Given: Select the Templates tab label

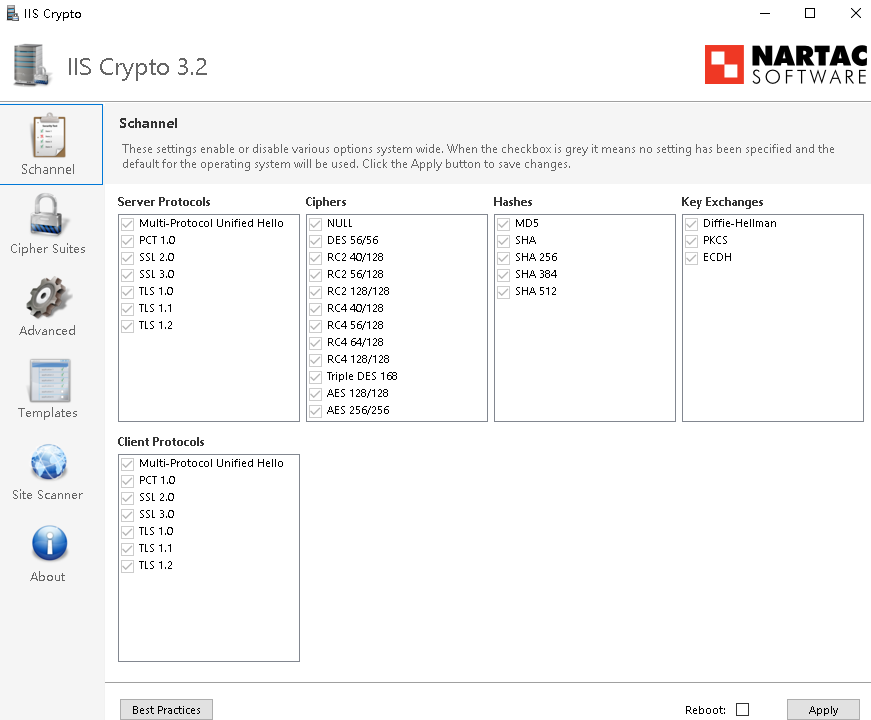Looking at the screenshot, I should click(x=48, y=413).
